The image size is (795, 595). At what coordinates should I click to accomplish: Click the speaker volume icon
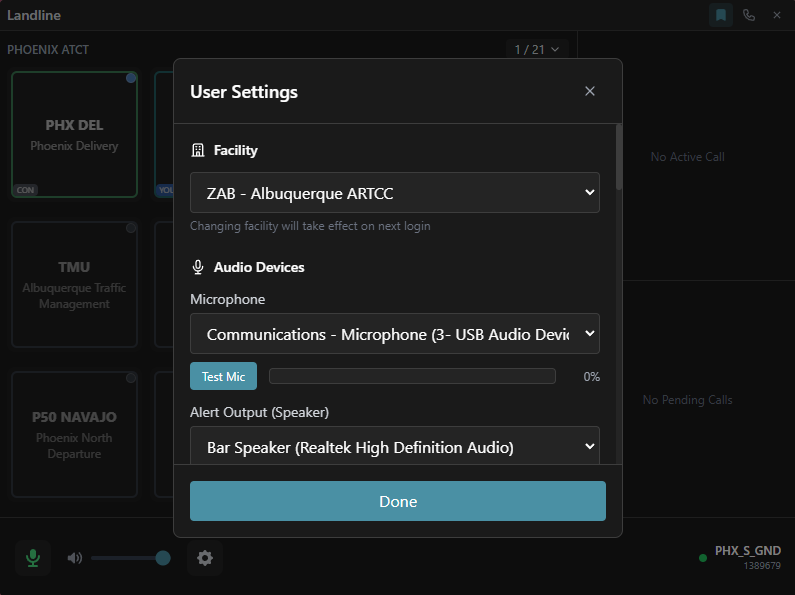pyautogui.click(x=75, y=558)
